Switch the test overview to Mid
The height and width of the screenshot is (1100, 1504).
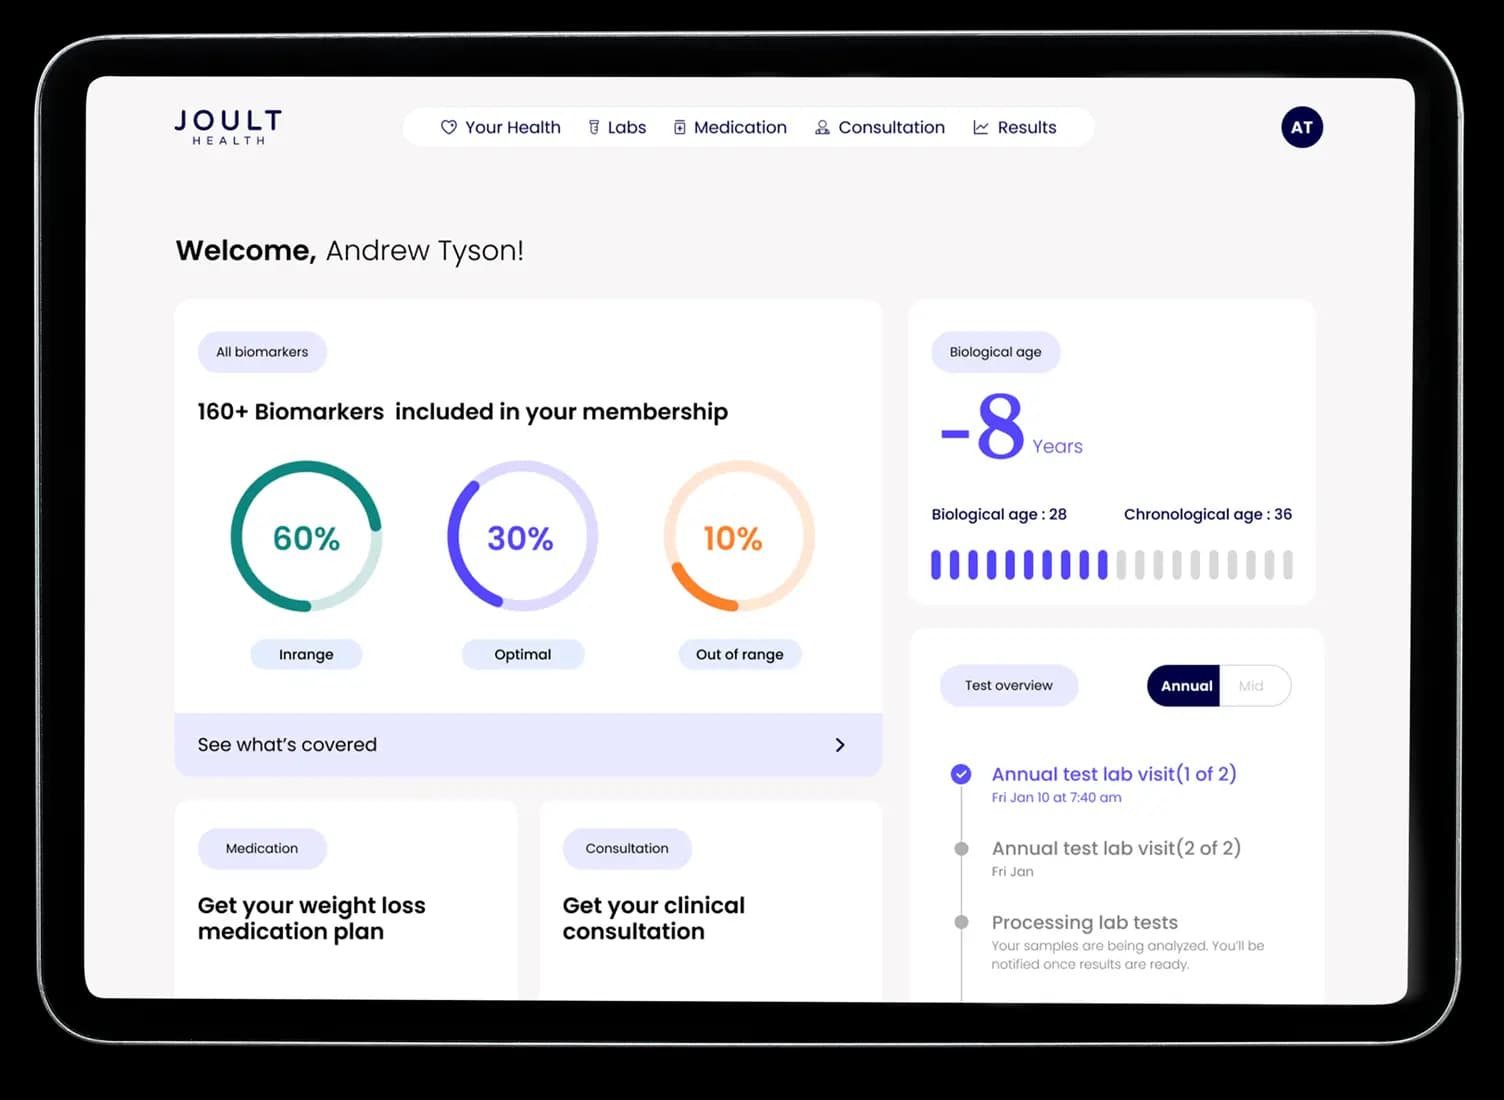tap(1251, 685)
